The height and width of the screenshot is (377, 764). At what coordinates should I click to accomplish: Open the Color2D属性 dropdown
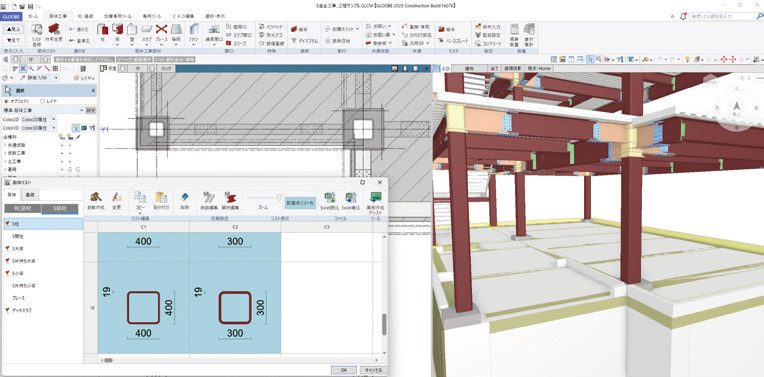[38, 119]
